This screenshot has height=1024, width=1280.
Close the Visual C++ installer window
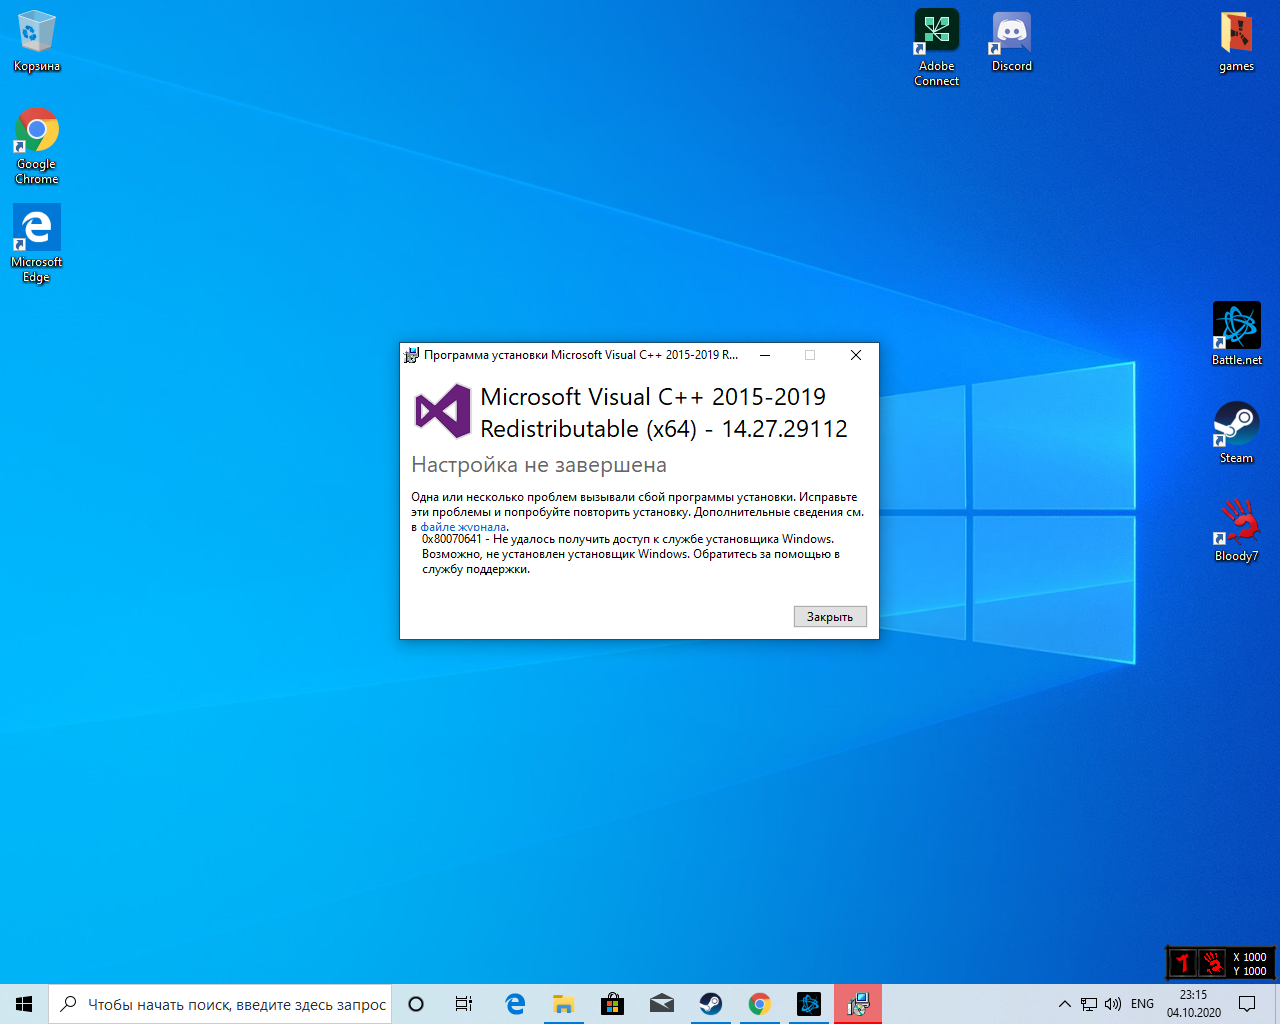point(856,355)
